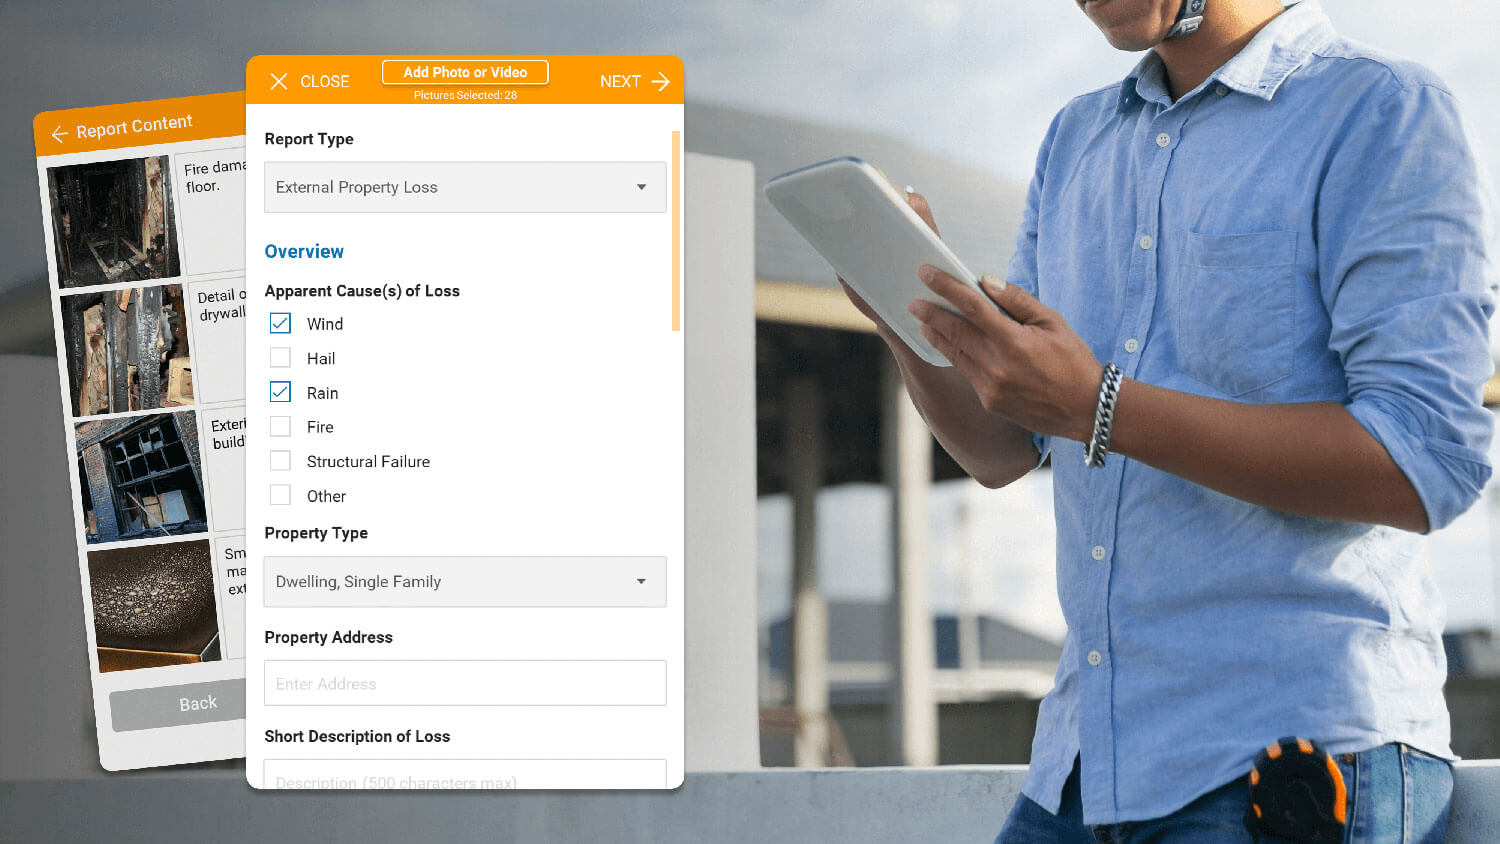Click arrow of External Property Loss dropdown

coord(642,187)
